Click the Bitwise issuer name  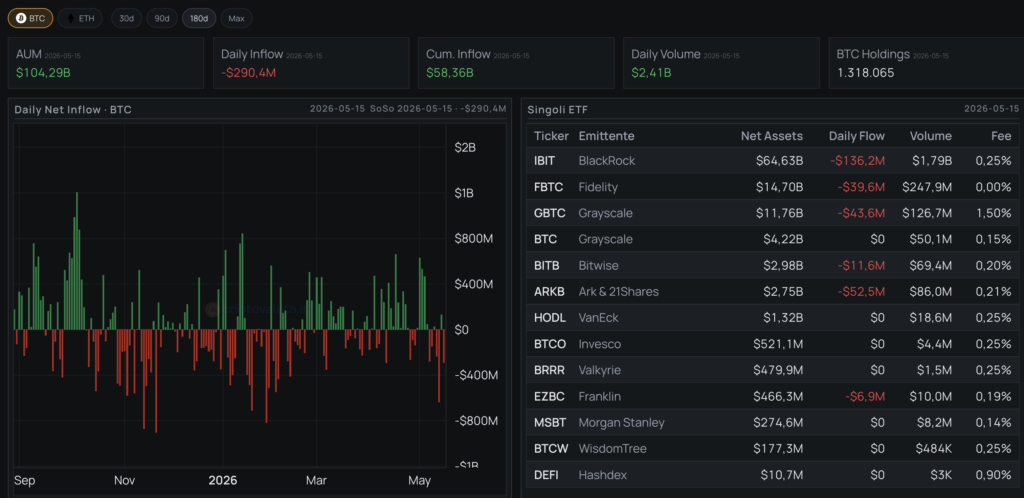(598, 265)
